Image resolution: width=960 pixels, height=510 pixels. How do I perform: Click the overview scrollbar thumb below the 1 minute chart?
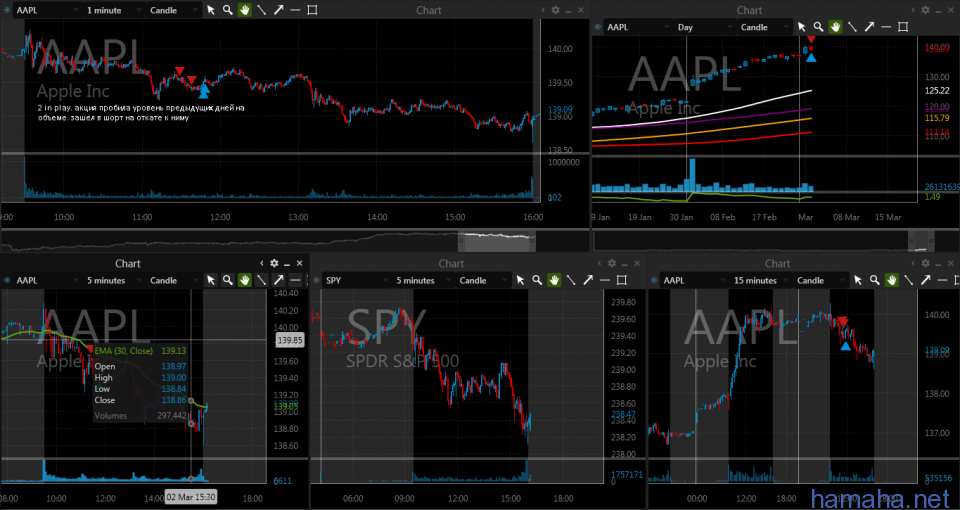[497, 241]
